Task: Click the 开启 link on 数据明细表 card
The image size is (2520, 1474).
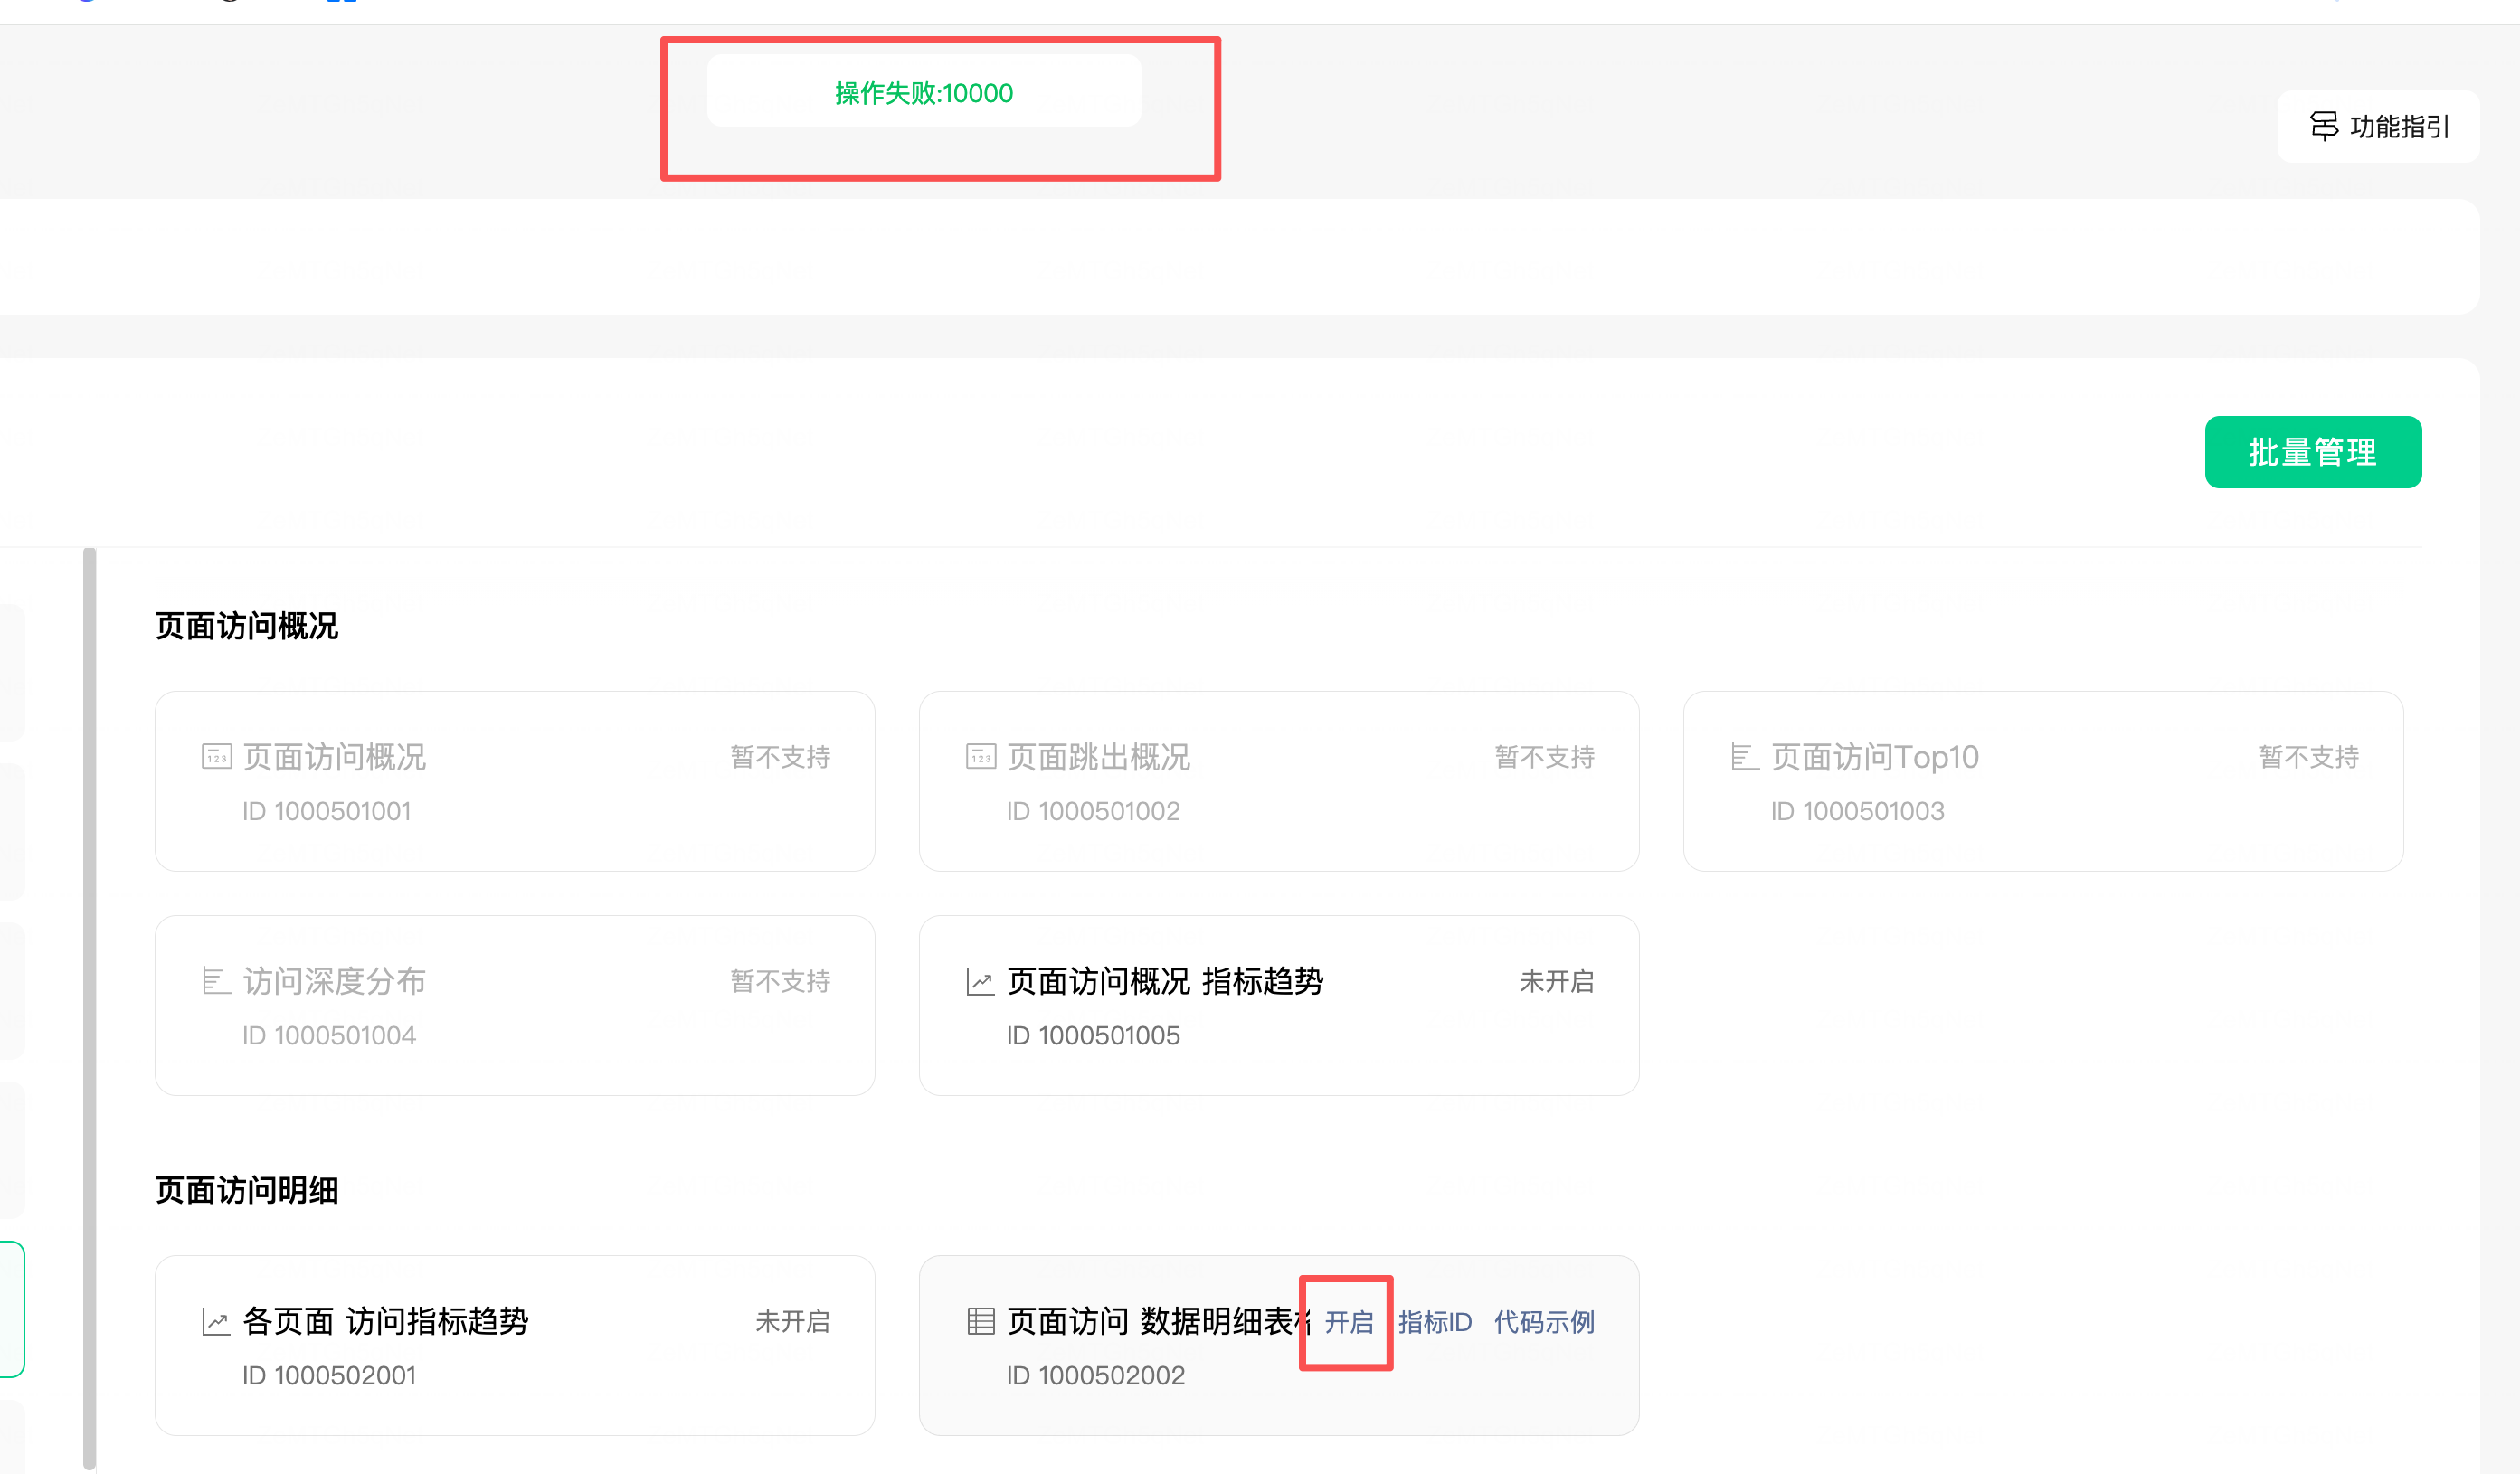Action: [x=1348, y=1322]
